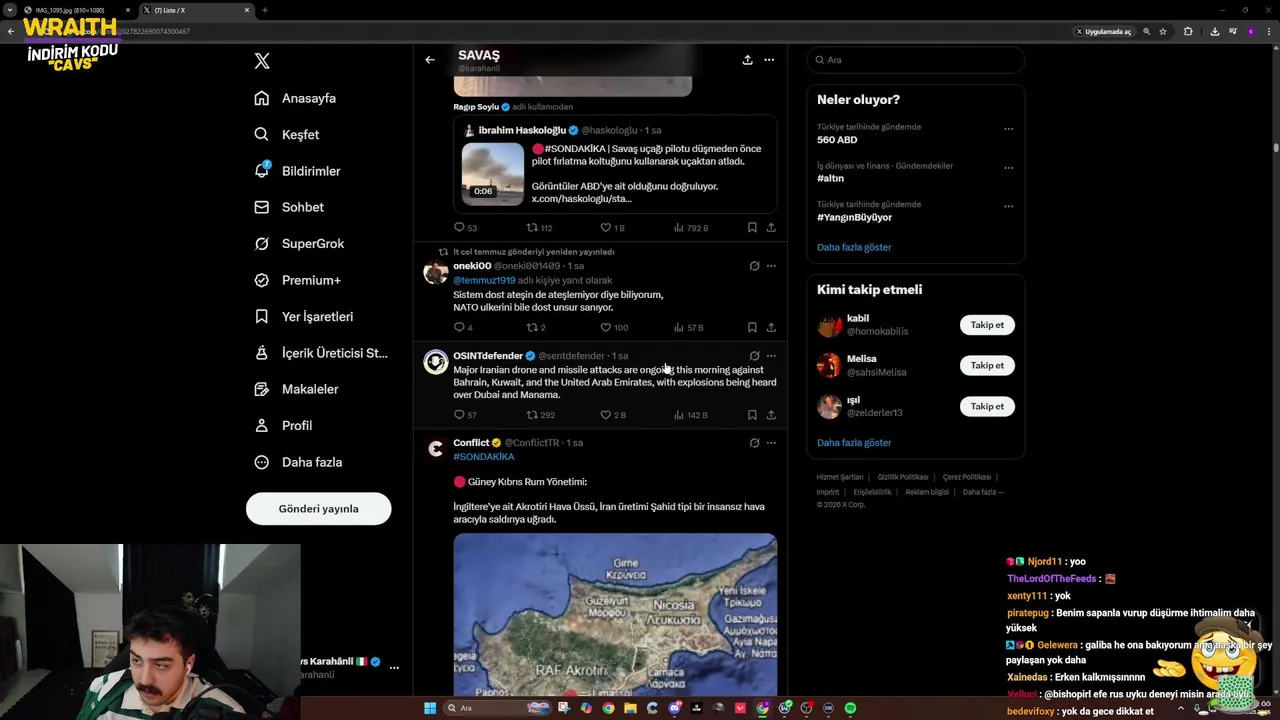Follow Melisa with Takip et
Viewport: 1280px width, 720px height.
click(x=987, y=365)
